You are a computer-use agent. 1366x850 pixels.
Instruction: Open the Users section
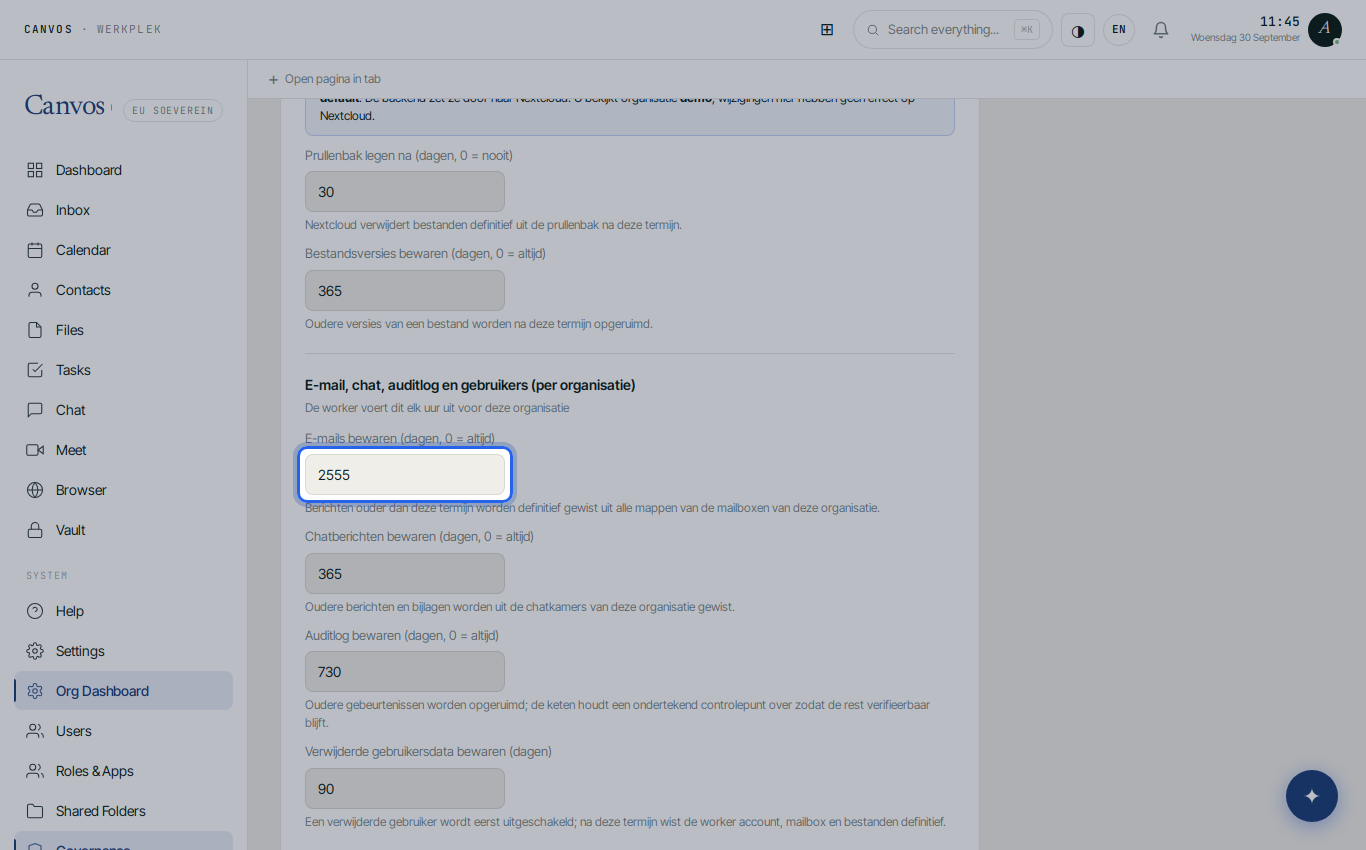[x=124, y=731]
